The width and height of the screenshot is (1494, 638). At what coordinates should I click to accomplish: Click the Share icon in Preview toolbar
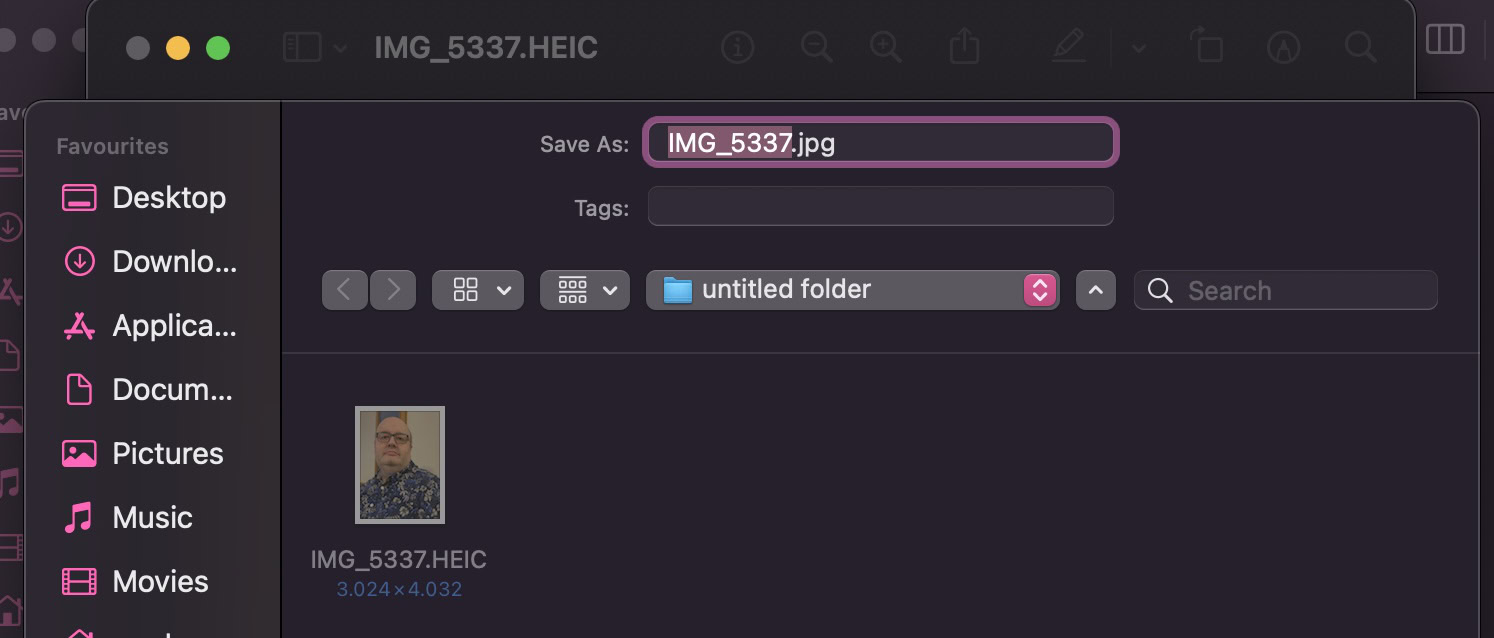pos(963,47)
